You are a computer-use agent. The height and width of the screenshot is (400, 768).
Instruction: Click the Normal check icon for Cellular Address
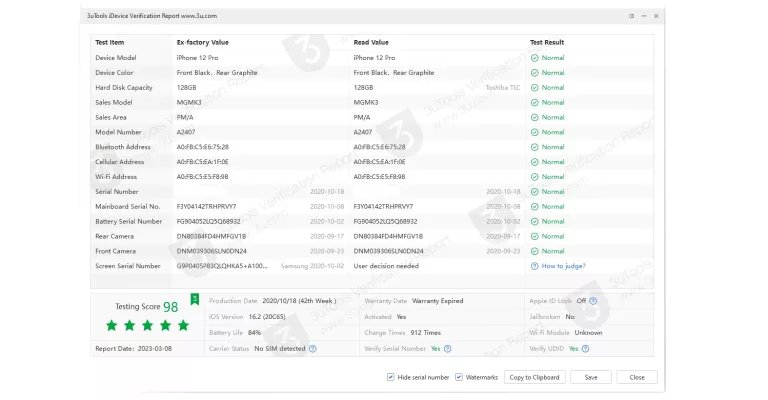[x=534, y=162]
